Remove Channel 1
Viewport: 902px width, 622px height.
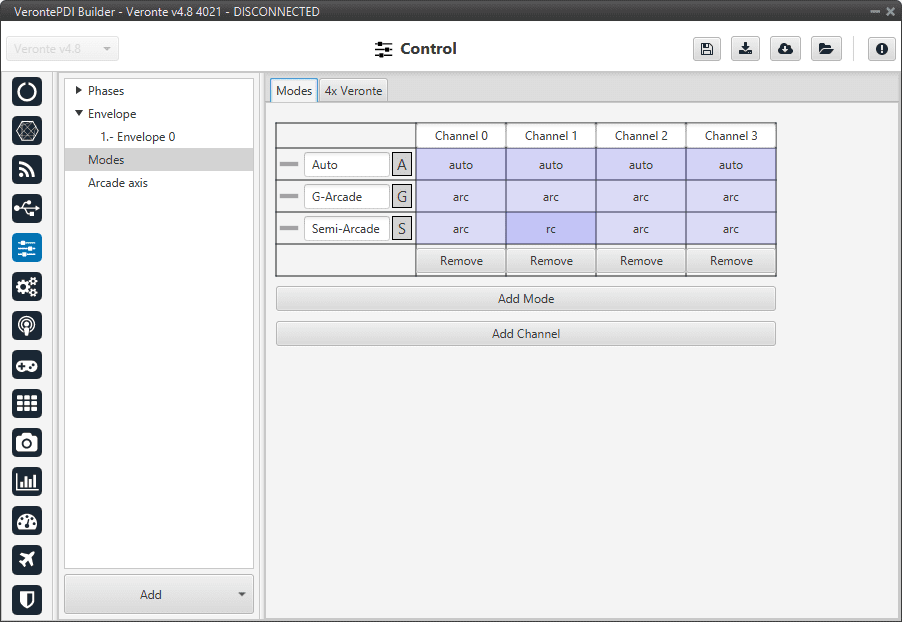[551, 261]
